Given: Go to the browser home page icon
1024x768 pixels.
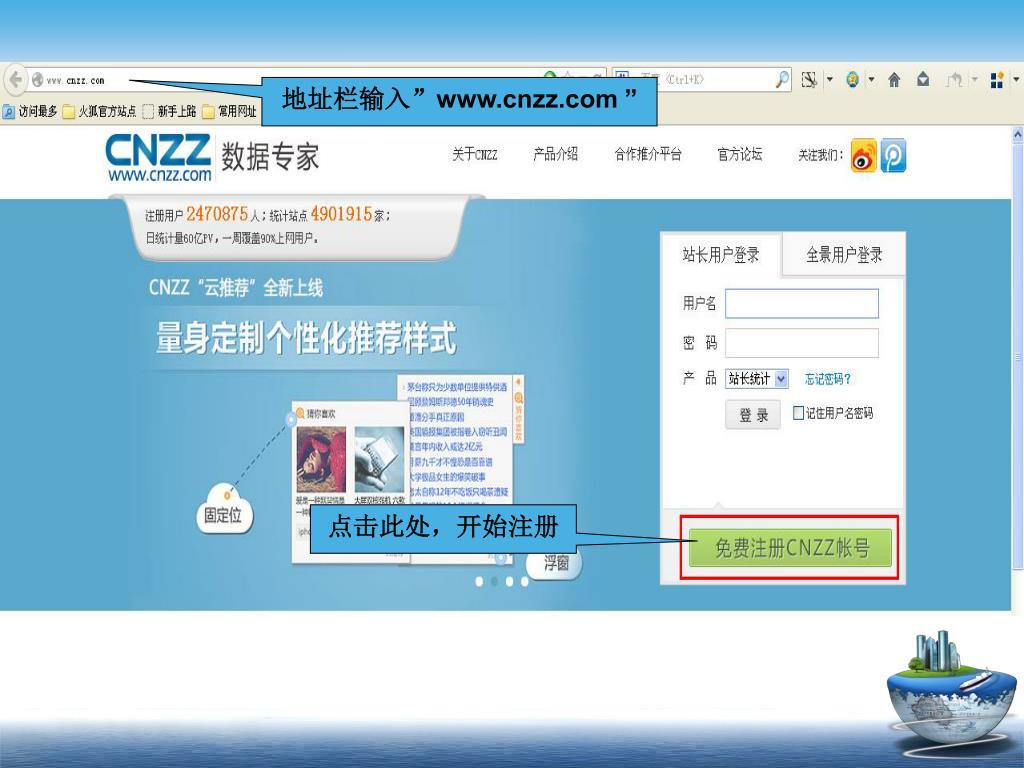Looking at the screenshot, I should pyautogui.click(x=894, y=80).
